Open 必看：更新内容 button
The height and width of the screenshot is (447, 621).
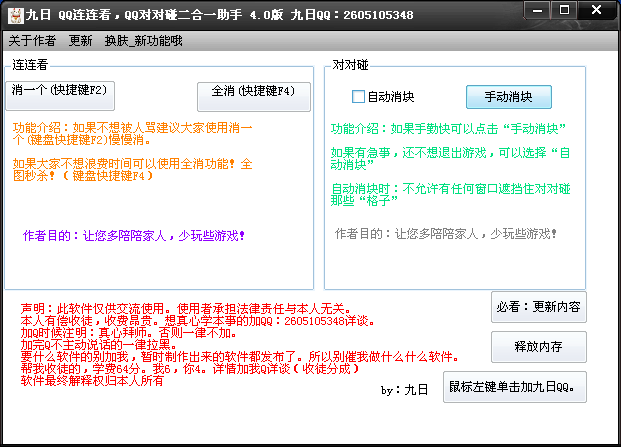pyautogui.click(x=539, y=307)
